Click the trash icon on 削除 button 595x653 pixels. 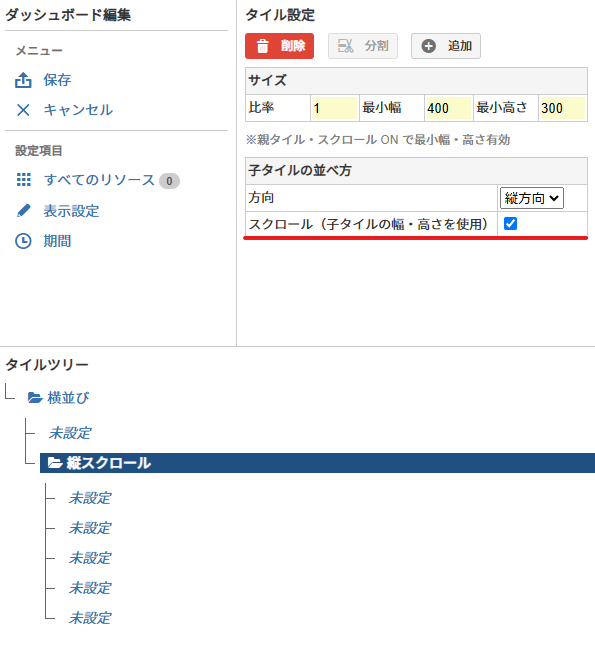(x=263, y=46)
